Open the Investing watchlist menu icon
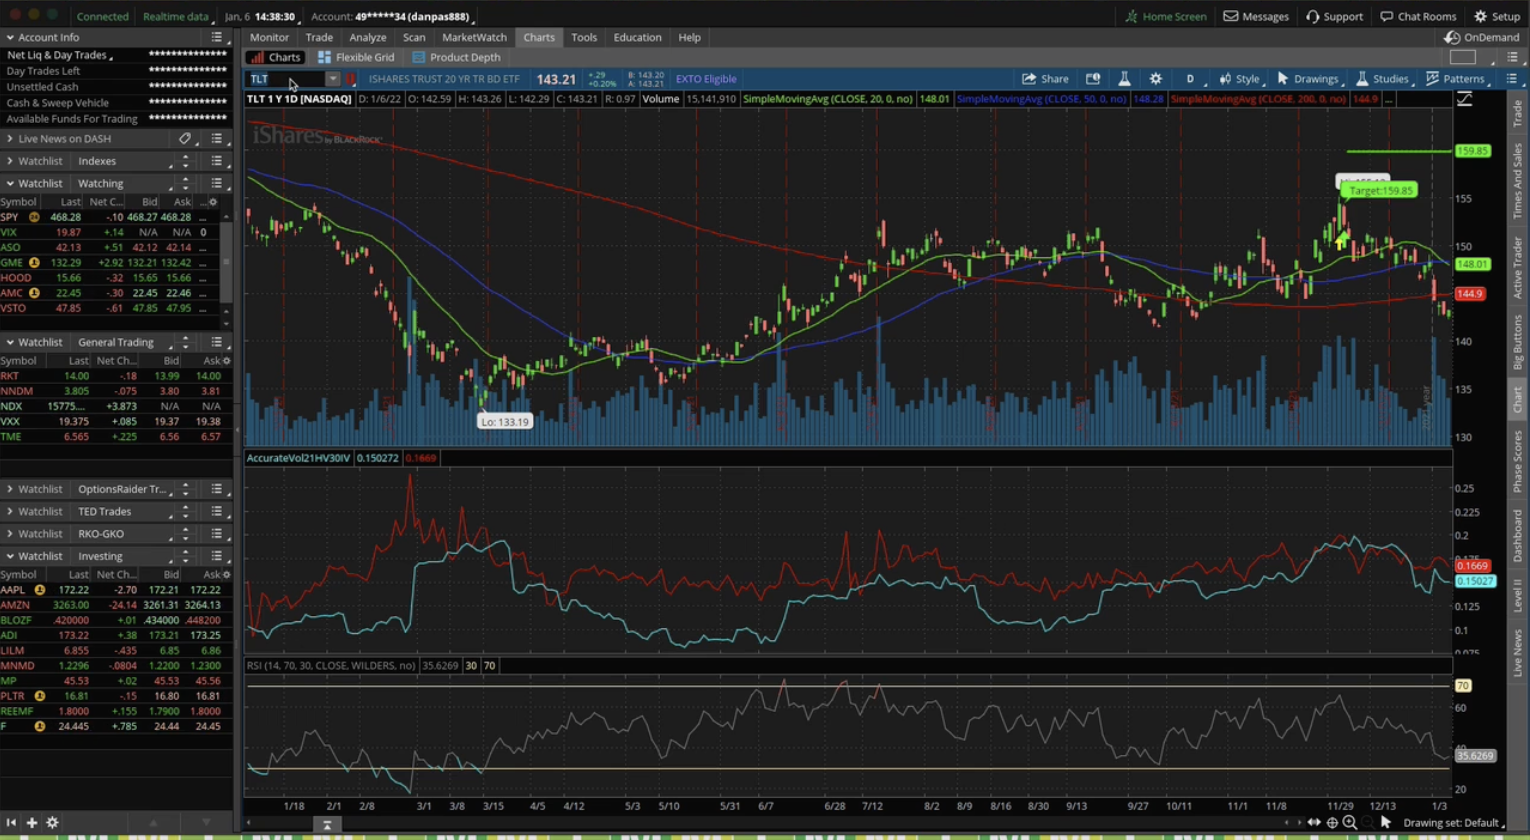Viewport: 1530px width, 840px height. click(217, 556)
